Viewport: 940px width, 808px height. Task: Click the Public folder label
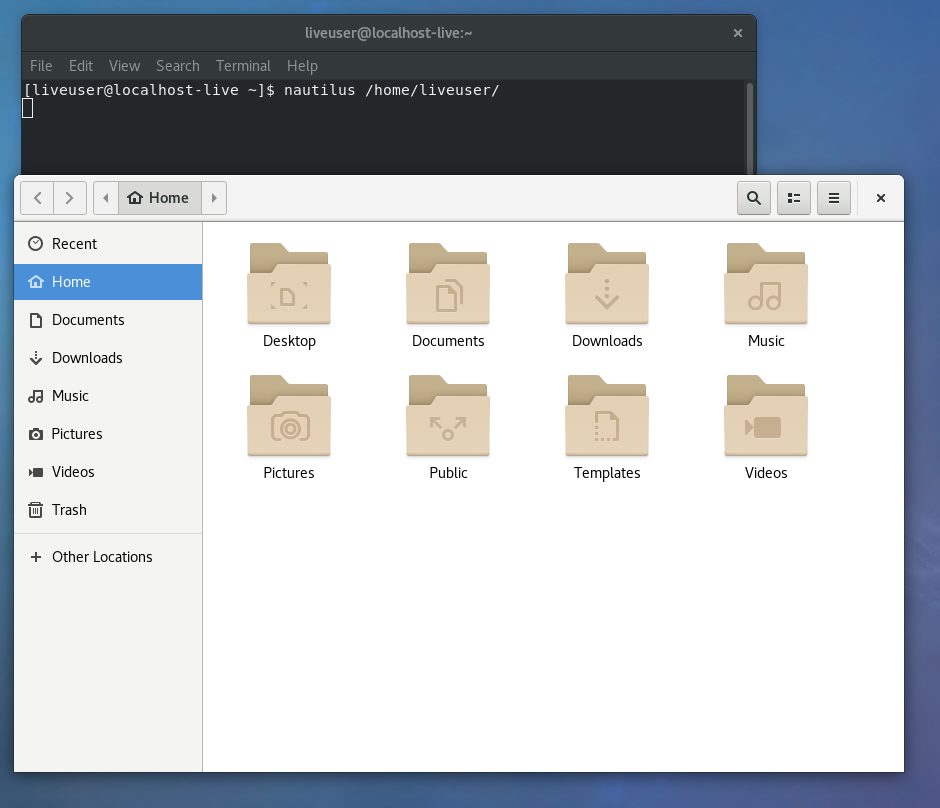click(448, 473)
